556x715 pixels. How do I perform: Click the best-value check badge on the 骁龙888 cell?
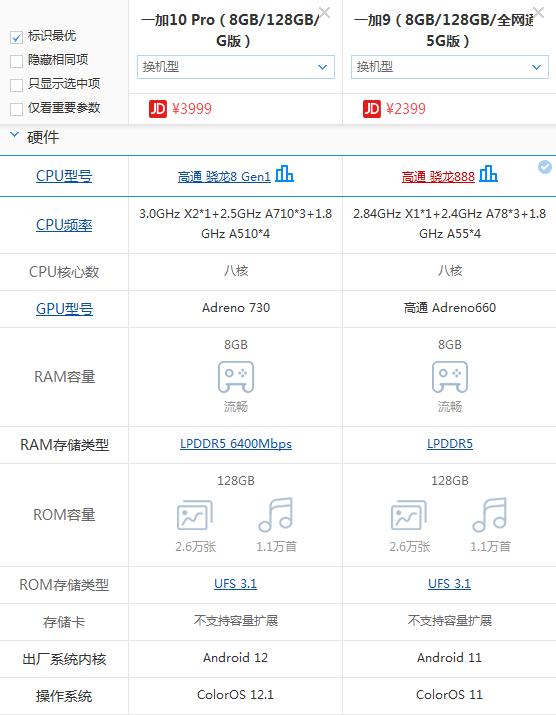545,167
